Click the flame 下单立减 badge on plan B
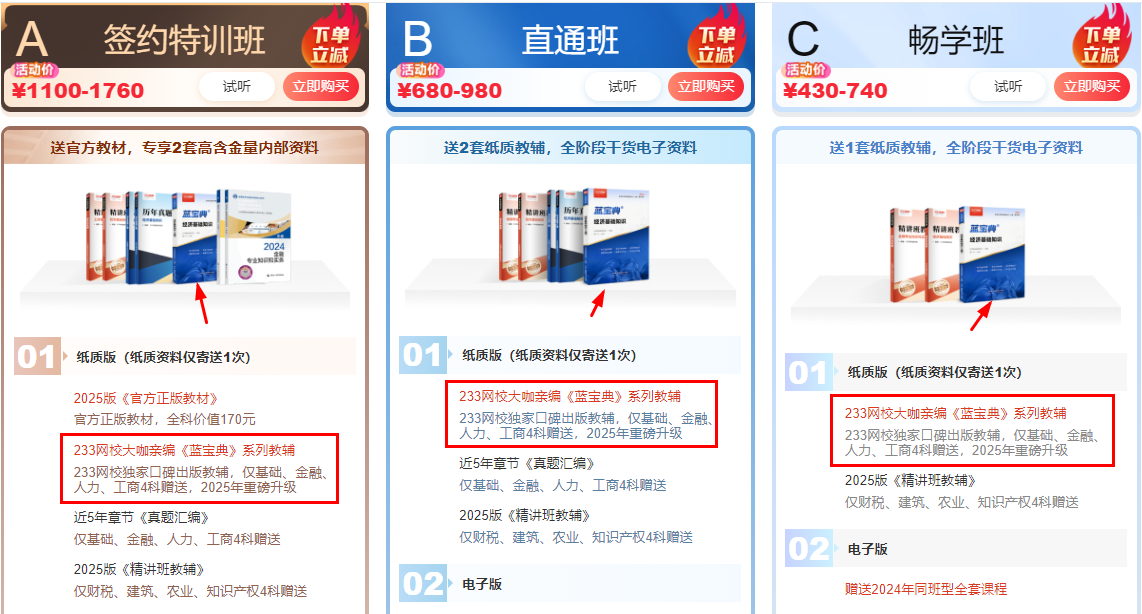 point(717,38)
